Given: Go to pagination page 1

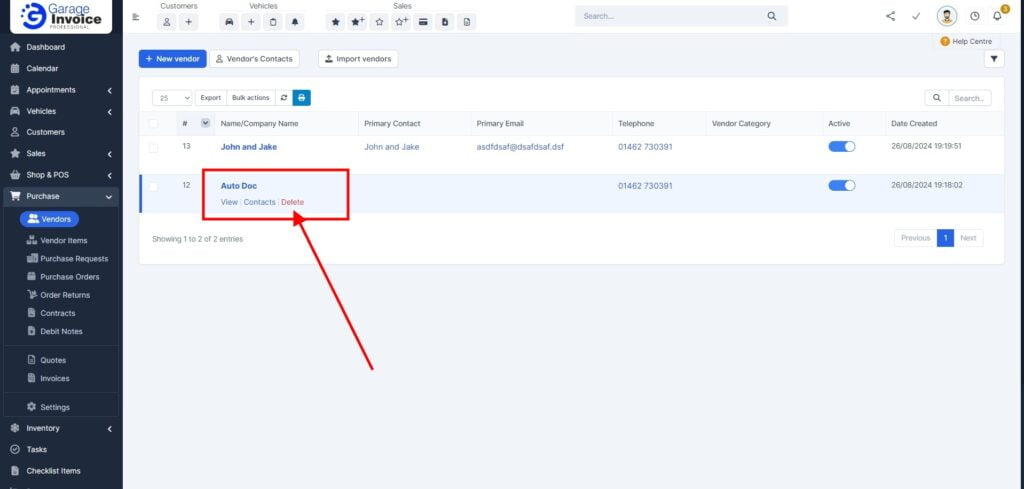Looking at the screenshot, I should (x=945, y=238).
